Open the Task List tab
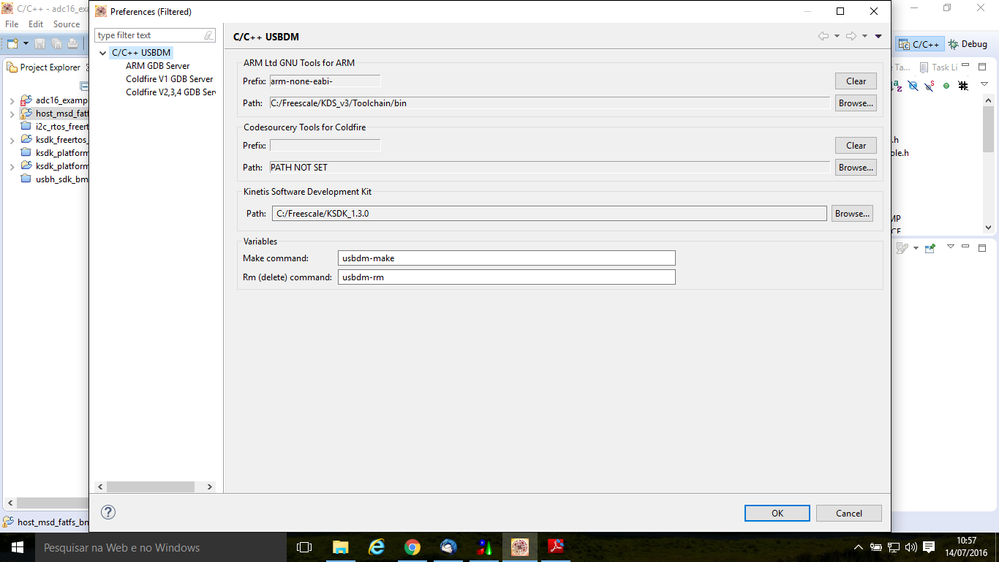The width and height of the screenshot is (999, 562). tap(938, 67)
